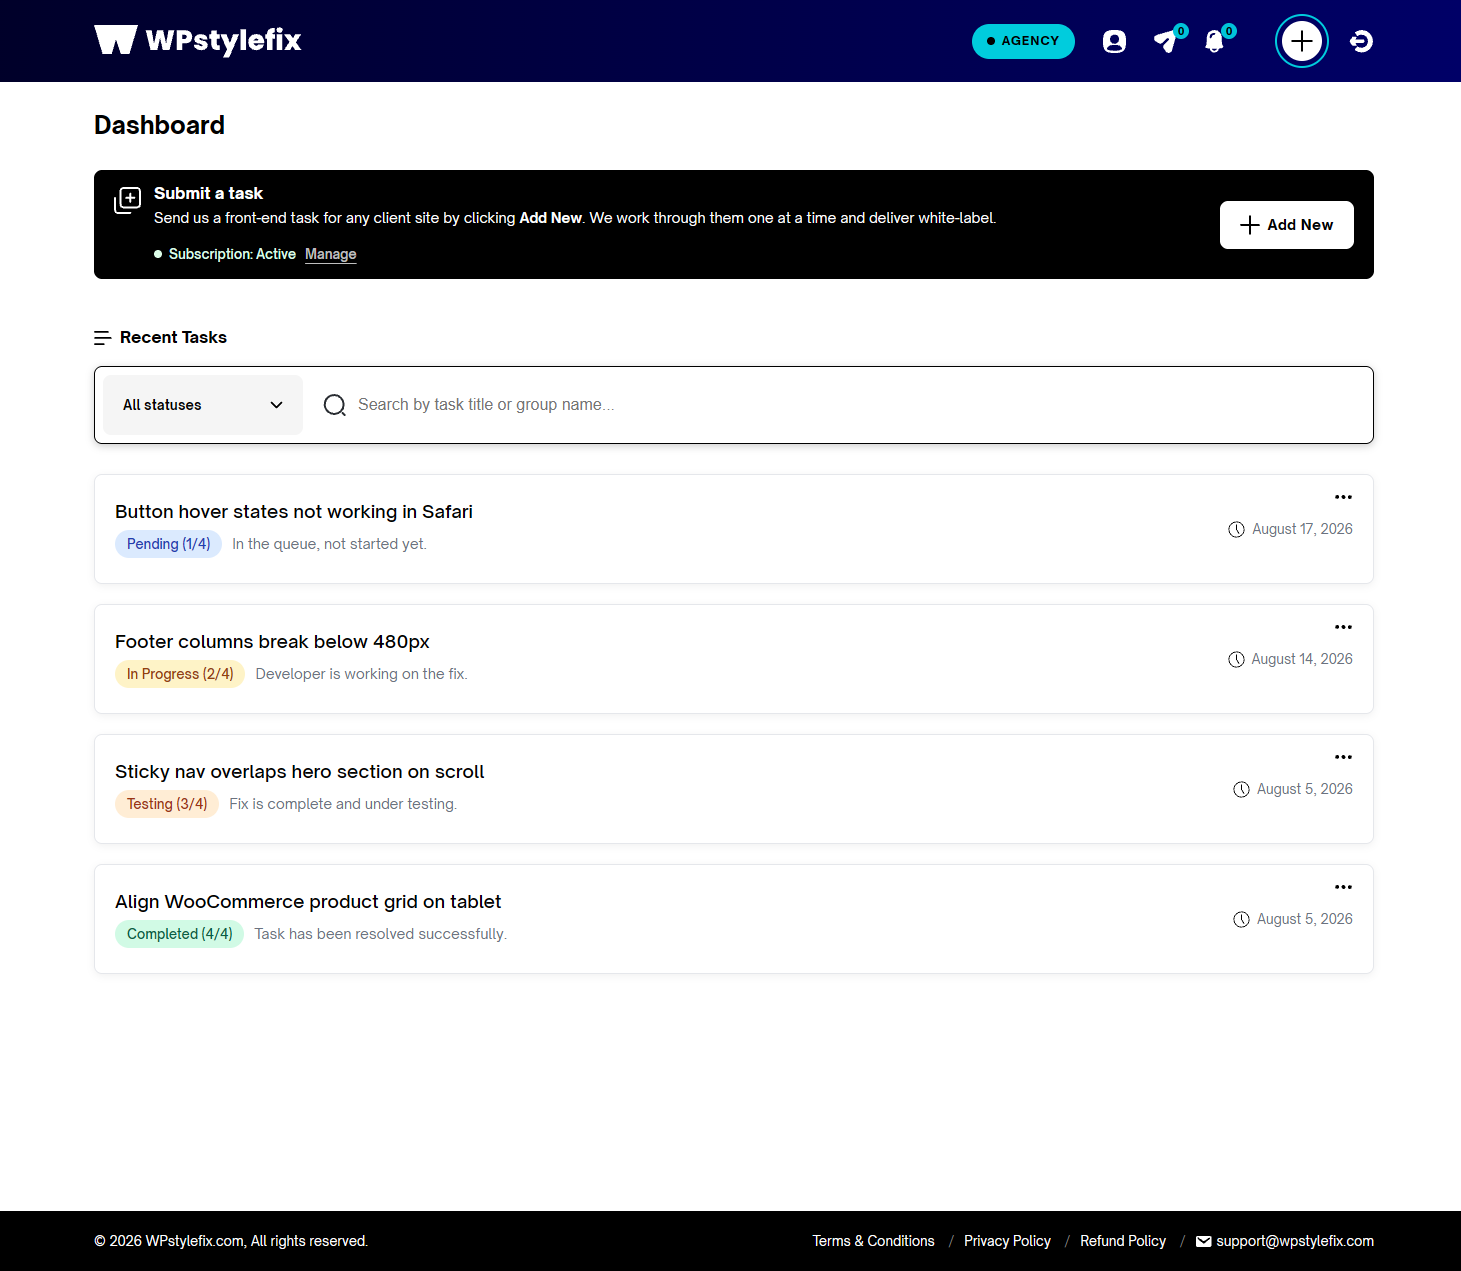Click the round plus button in header
Screen dimensions: 1461x1271
1302,41
